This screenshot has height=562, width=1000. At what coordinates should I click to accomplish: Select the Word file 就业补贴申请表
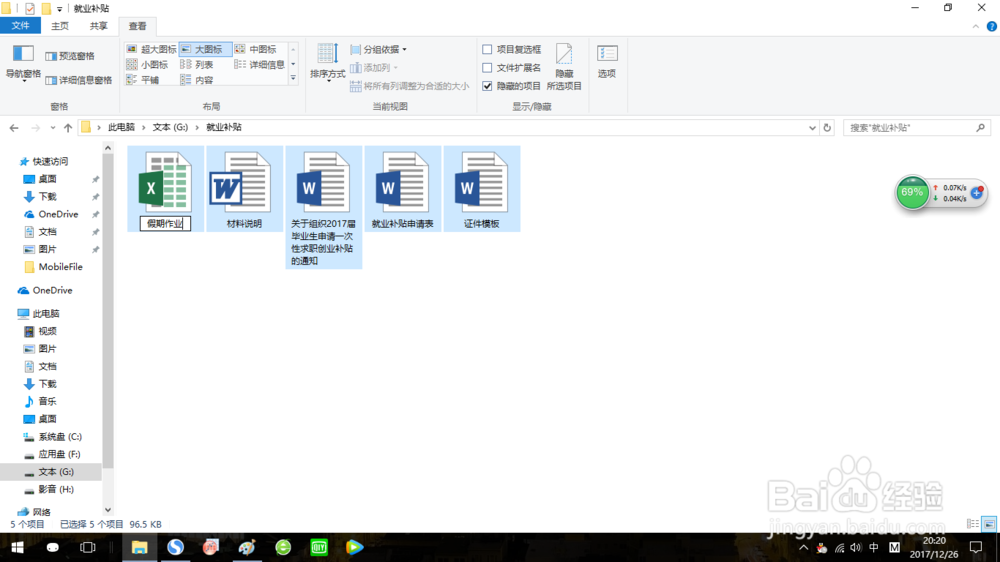click(x=402, y=189)
